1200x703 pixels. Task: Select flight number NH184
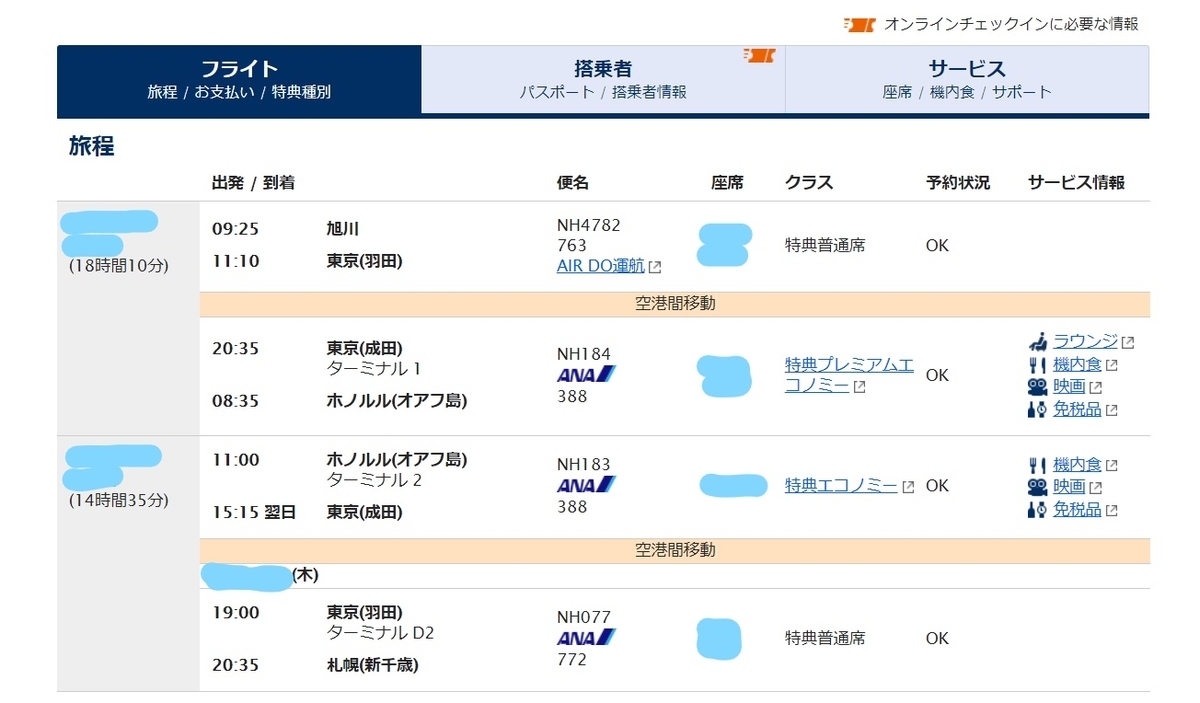584,353
